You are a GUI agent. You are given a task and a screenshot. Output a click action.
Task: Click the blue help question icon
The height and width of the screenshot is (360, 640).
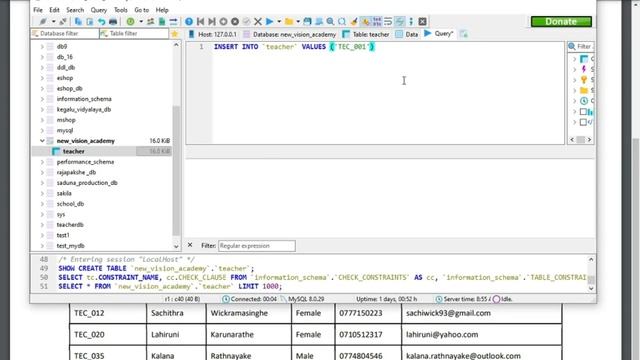coord(189,22)
